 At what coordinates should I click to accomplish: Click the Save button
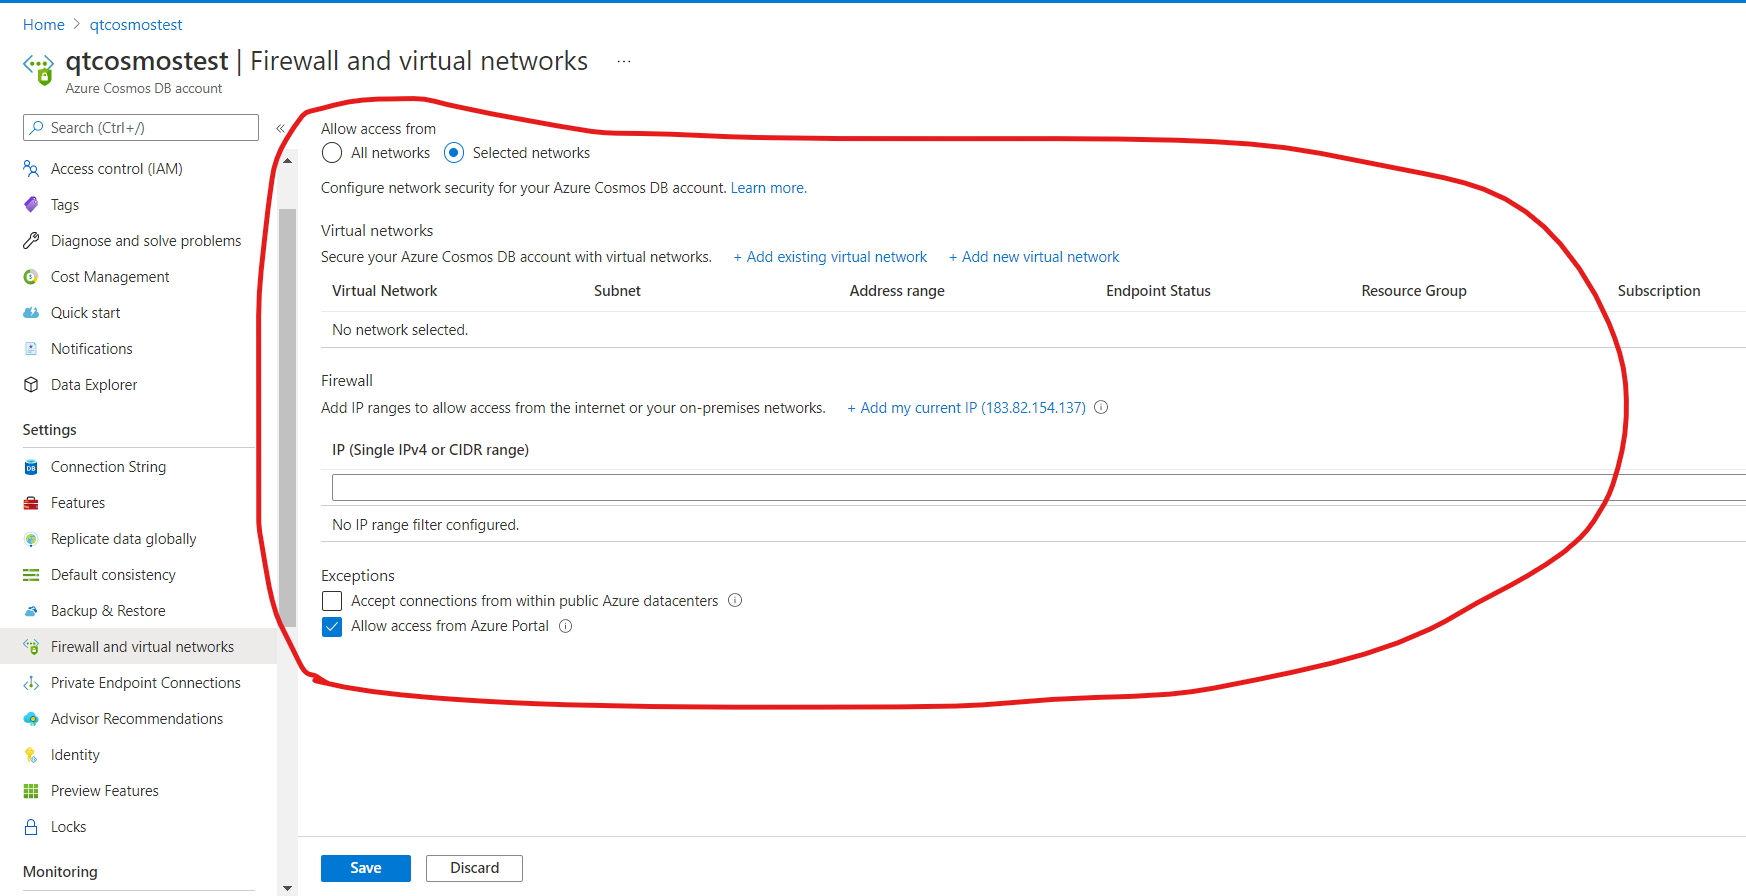pyautogui.click(x=365, y=868)
